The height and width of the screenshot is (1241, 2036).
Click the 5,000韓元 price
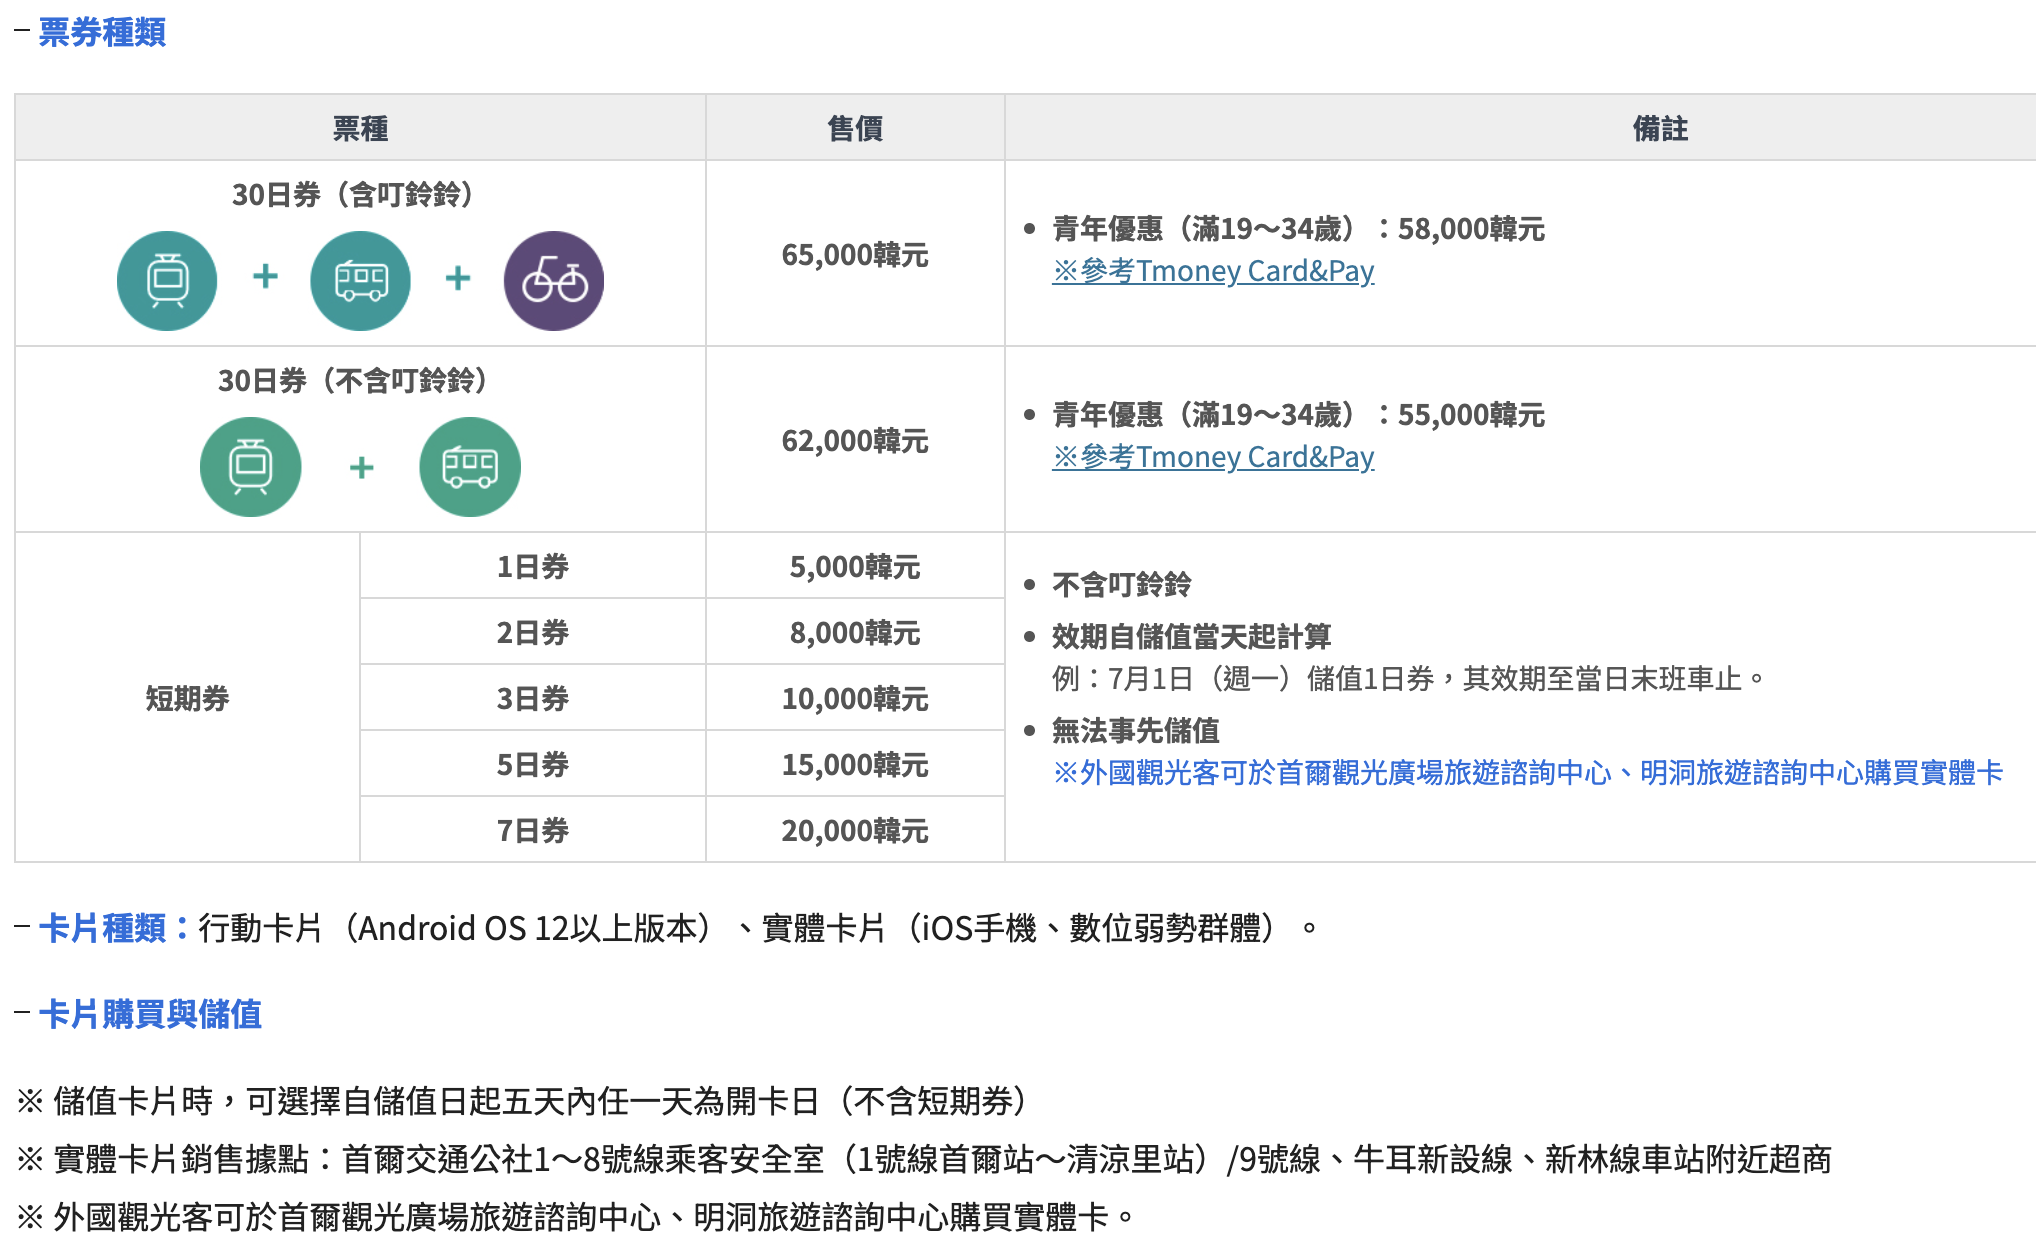(x=855, y=567)
